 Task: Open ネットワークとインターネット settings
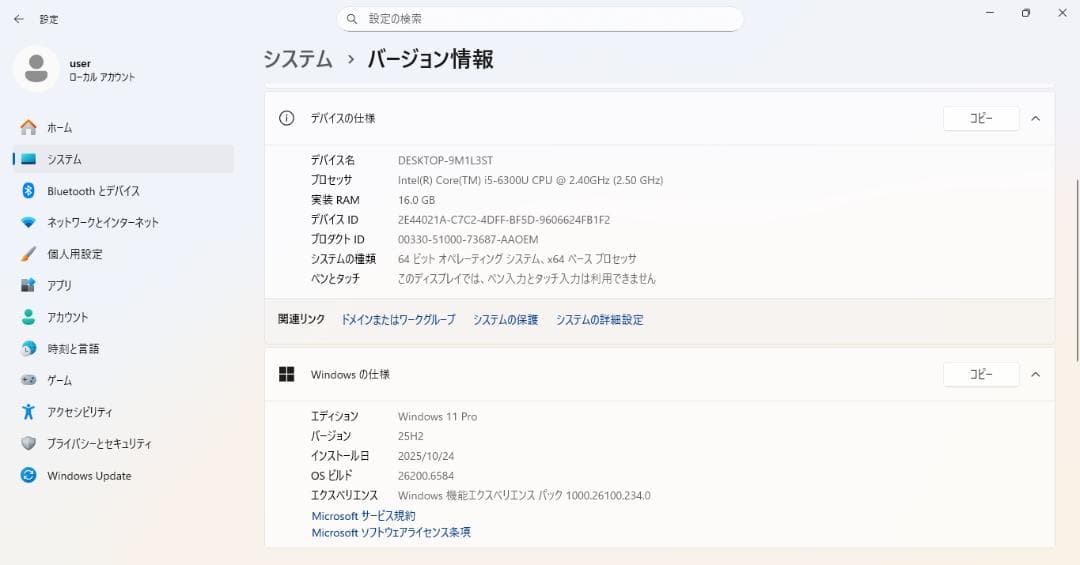pyautogui.click(x=124, y=223)
